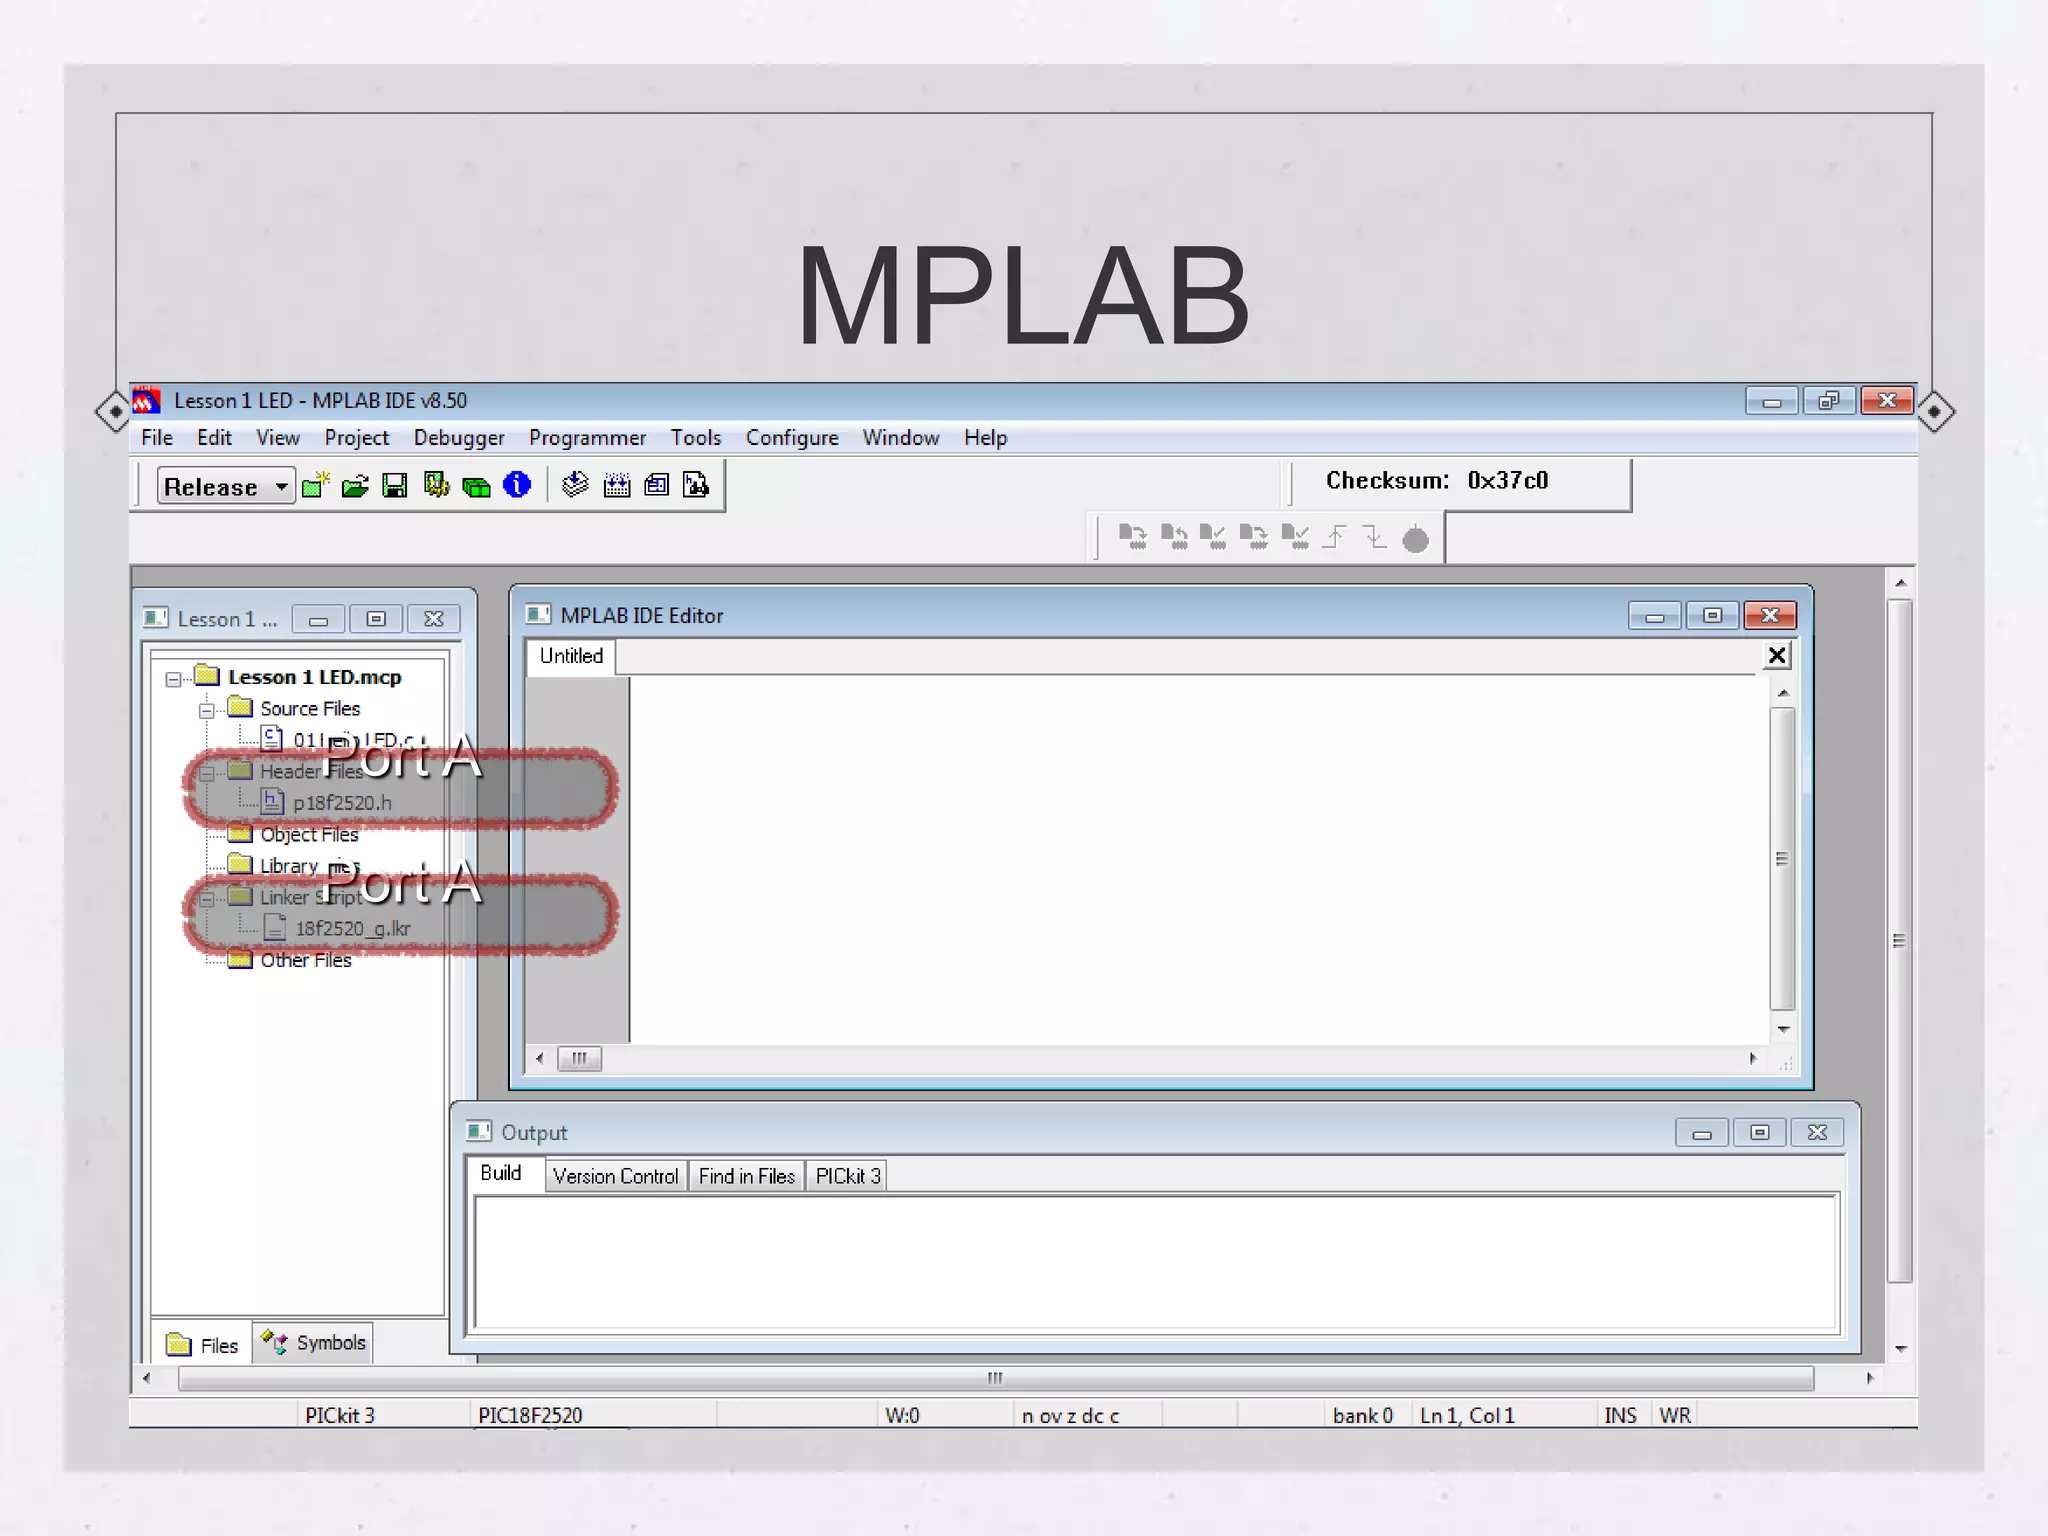This screenshot has width=2048, height=1536.
Task: Click the New Project toolbar icon
Action: coord(316,485)
